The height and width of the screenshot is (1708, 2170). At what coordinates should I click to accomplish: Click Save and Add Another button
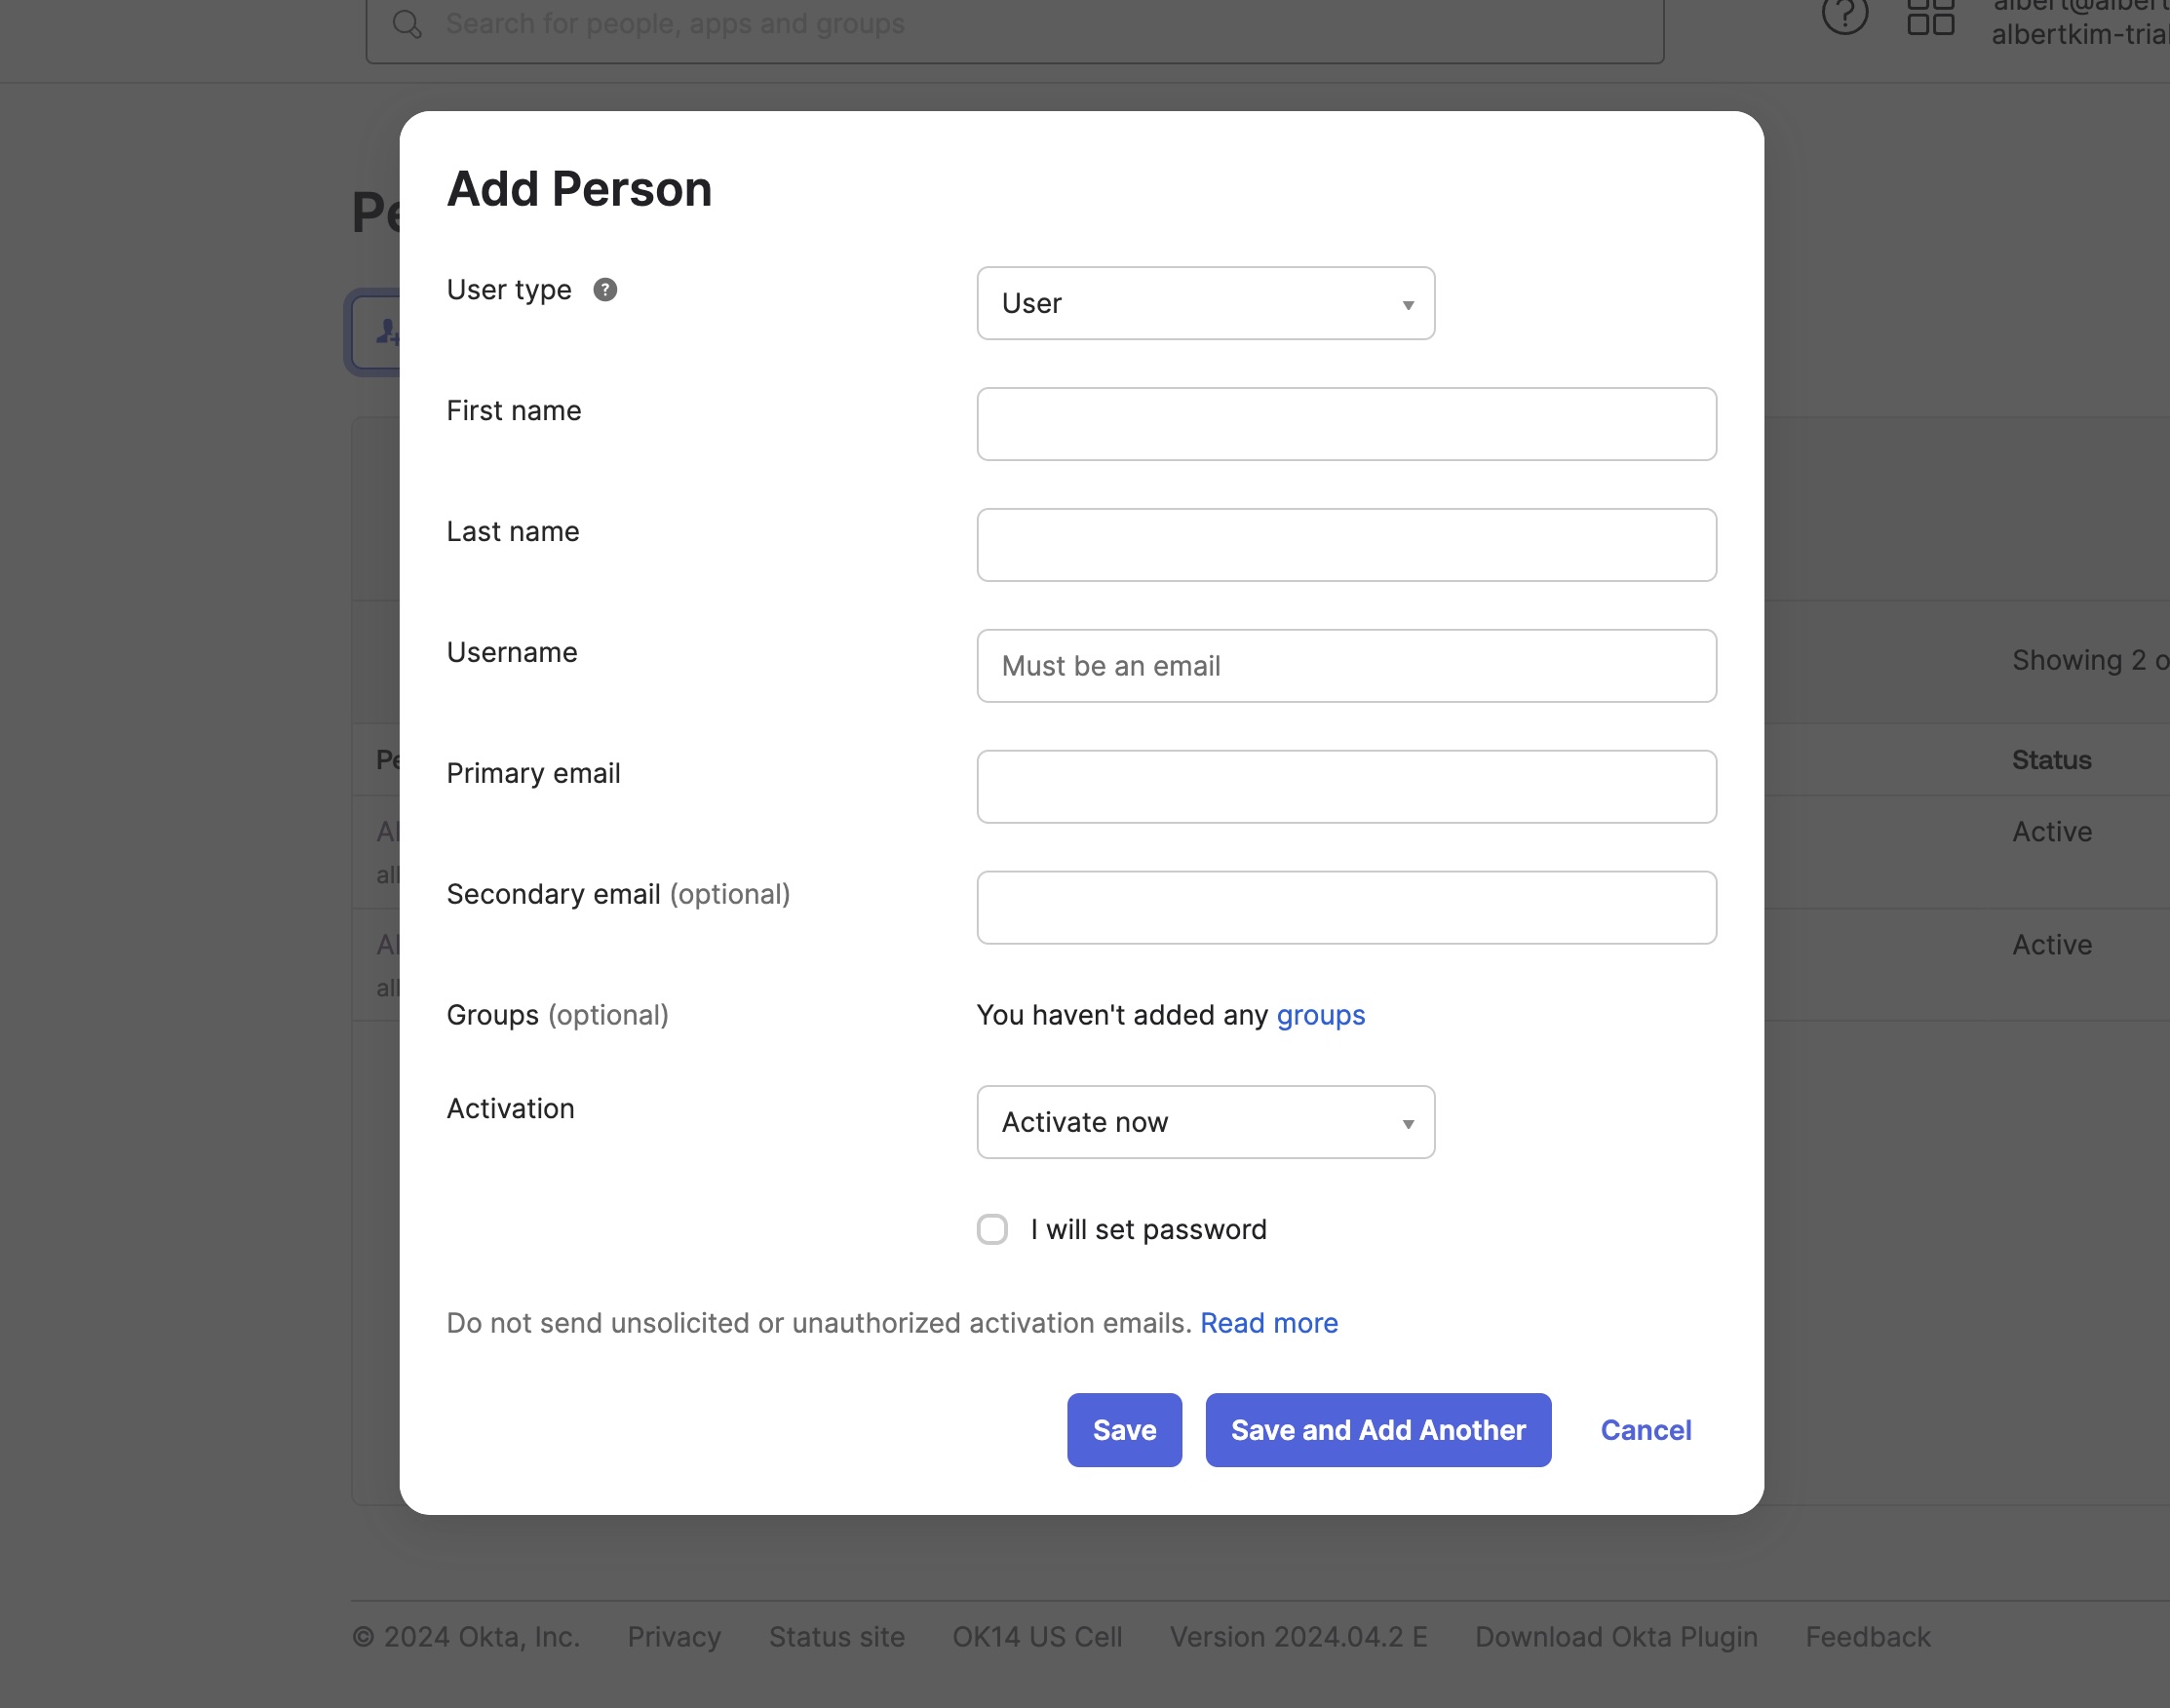(x=1378, y=1430)
